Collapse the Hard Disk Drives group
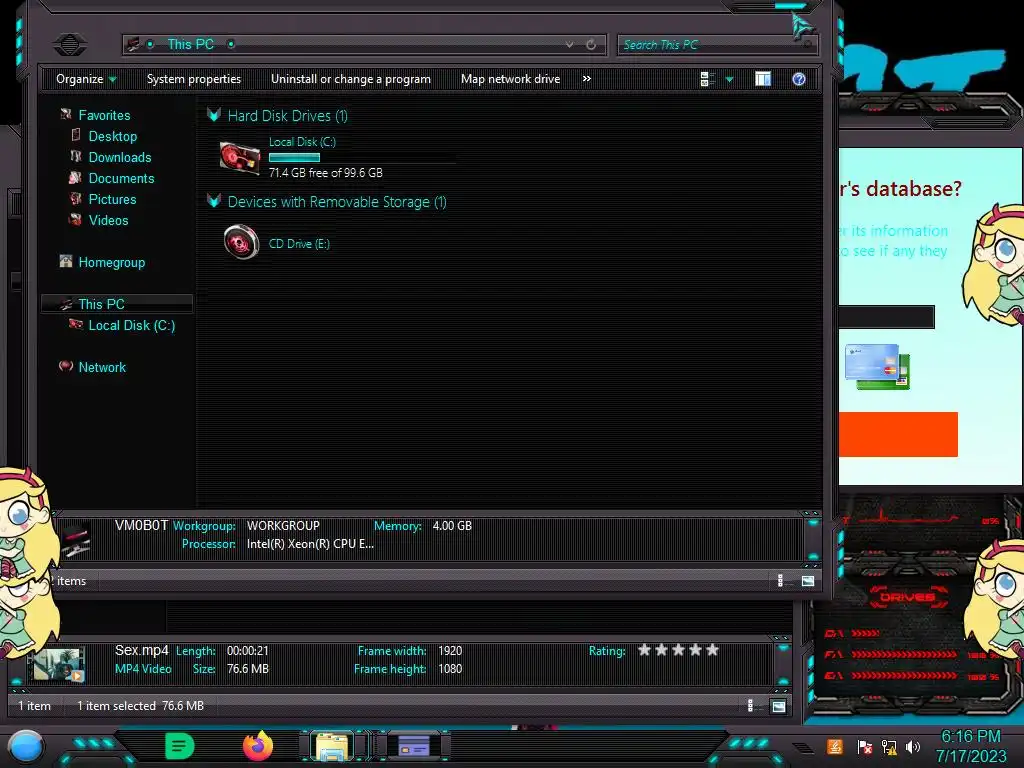 tap(214, 116)
